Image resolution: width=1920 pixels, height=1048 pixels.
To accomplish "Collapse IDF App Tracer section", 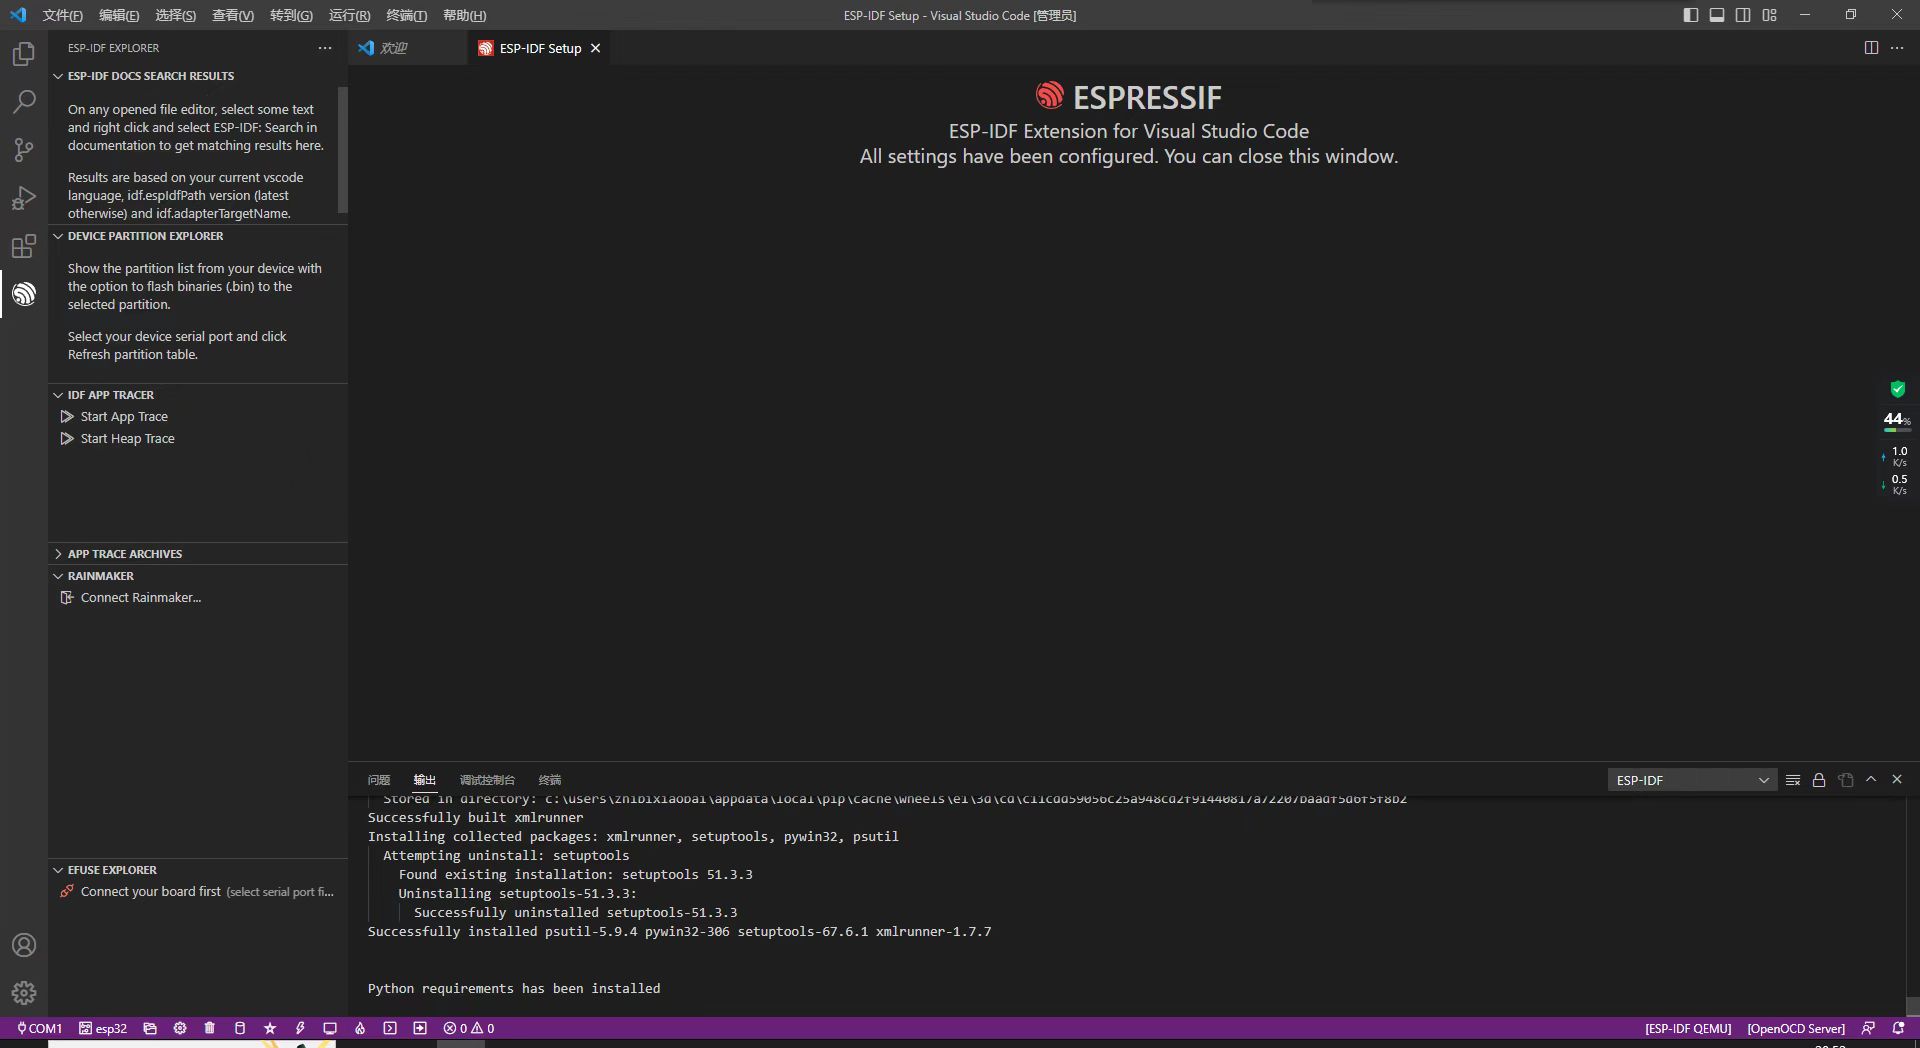I will [x=198, y=395].
